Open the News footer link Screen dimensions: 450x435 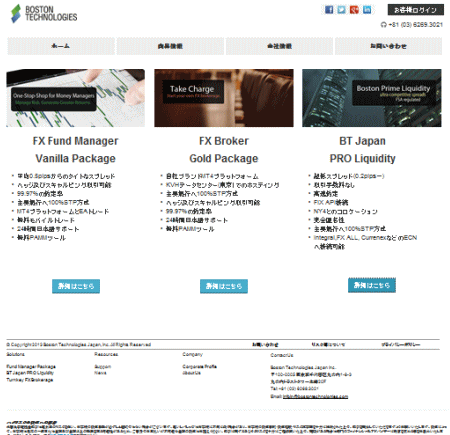[x=100, y=373]
